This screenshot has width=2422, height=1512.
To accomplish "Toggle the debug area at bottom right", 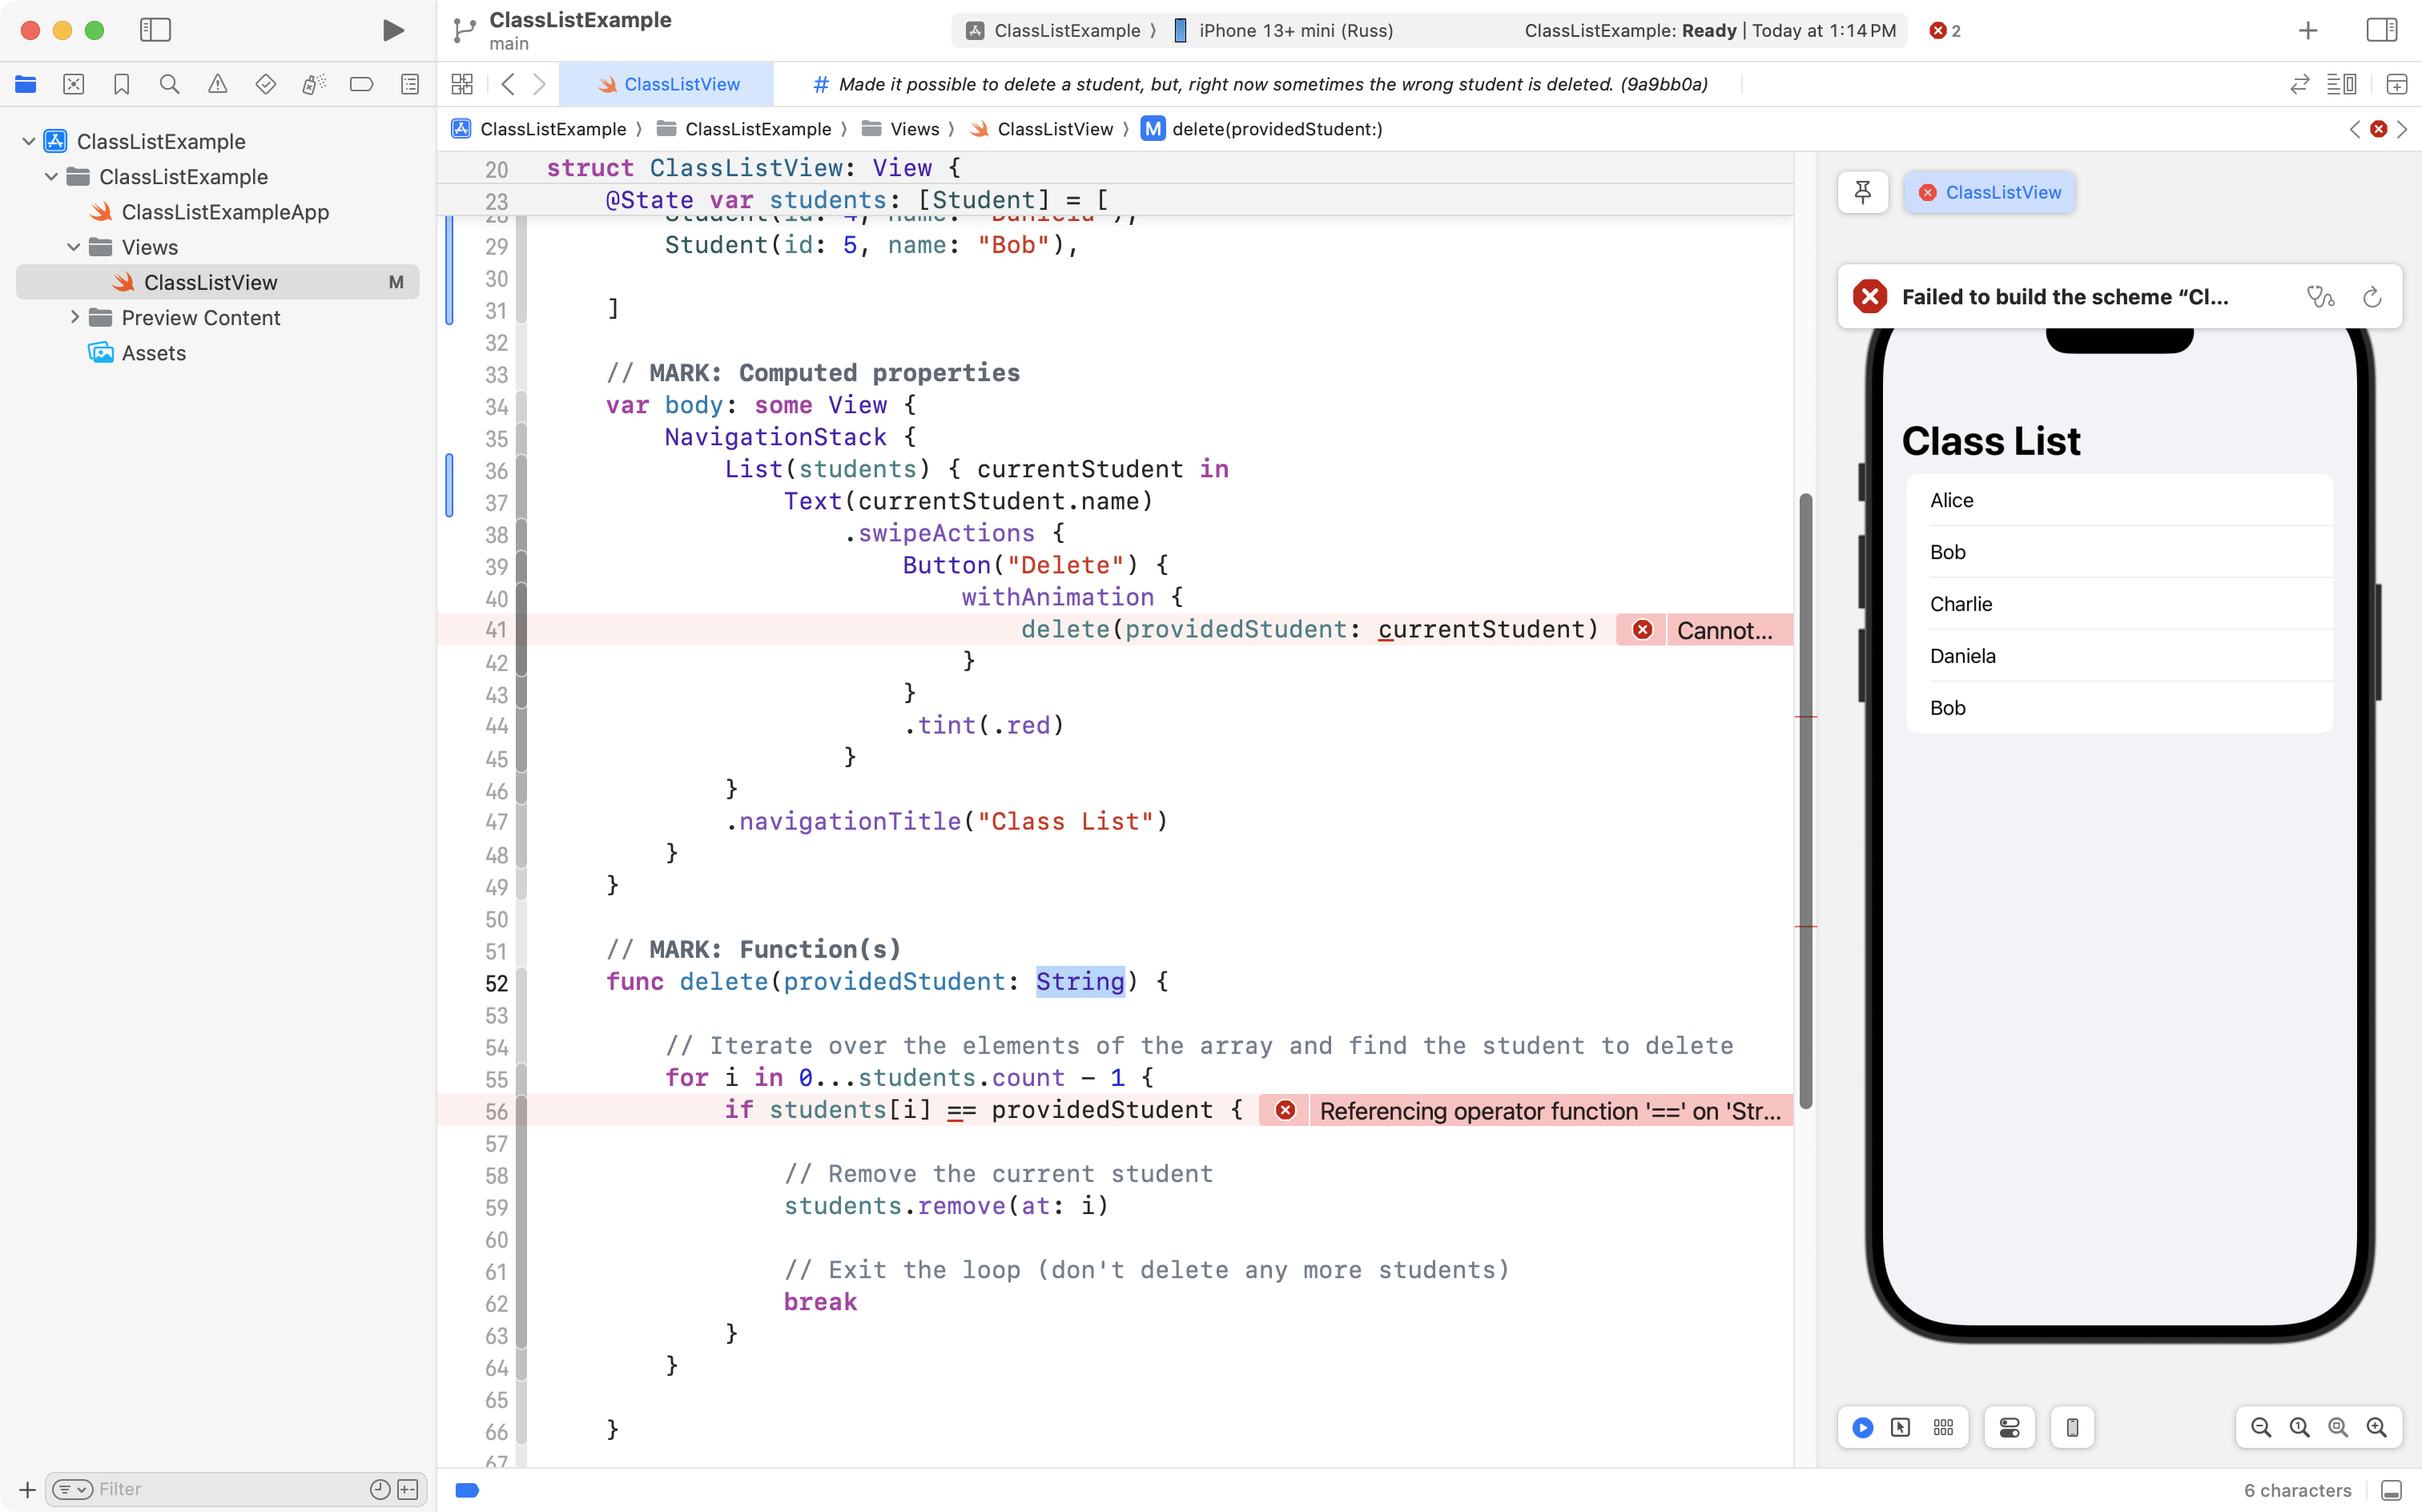I will pos(2391,1490).
